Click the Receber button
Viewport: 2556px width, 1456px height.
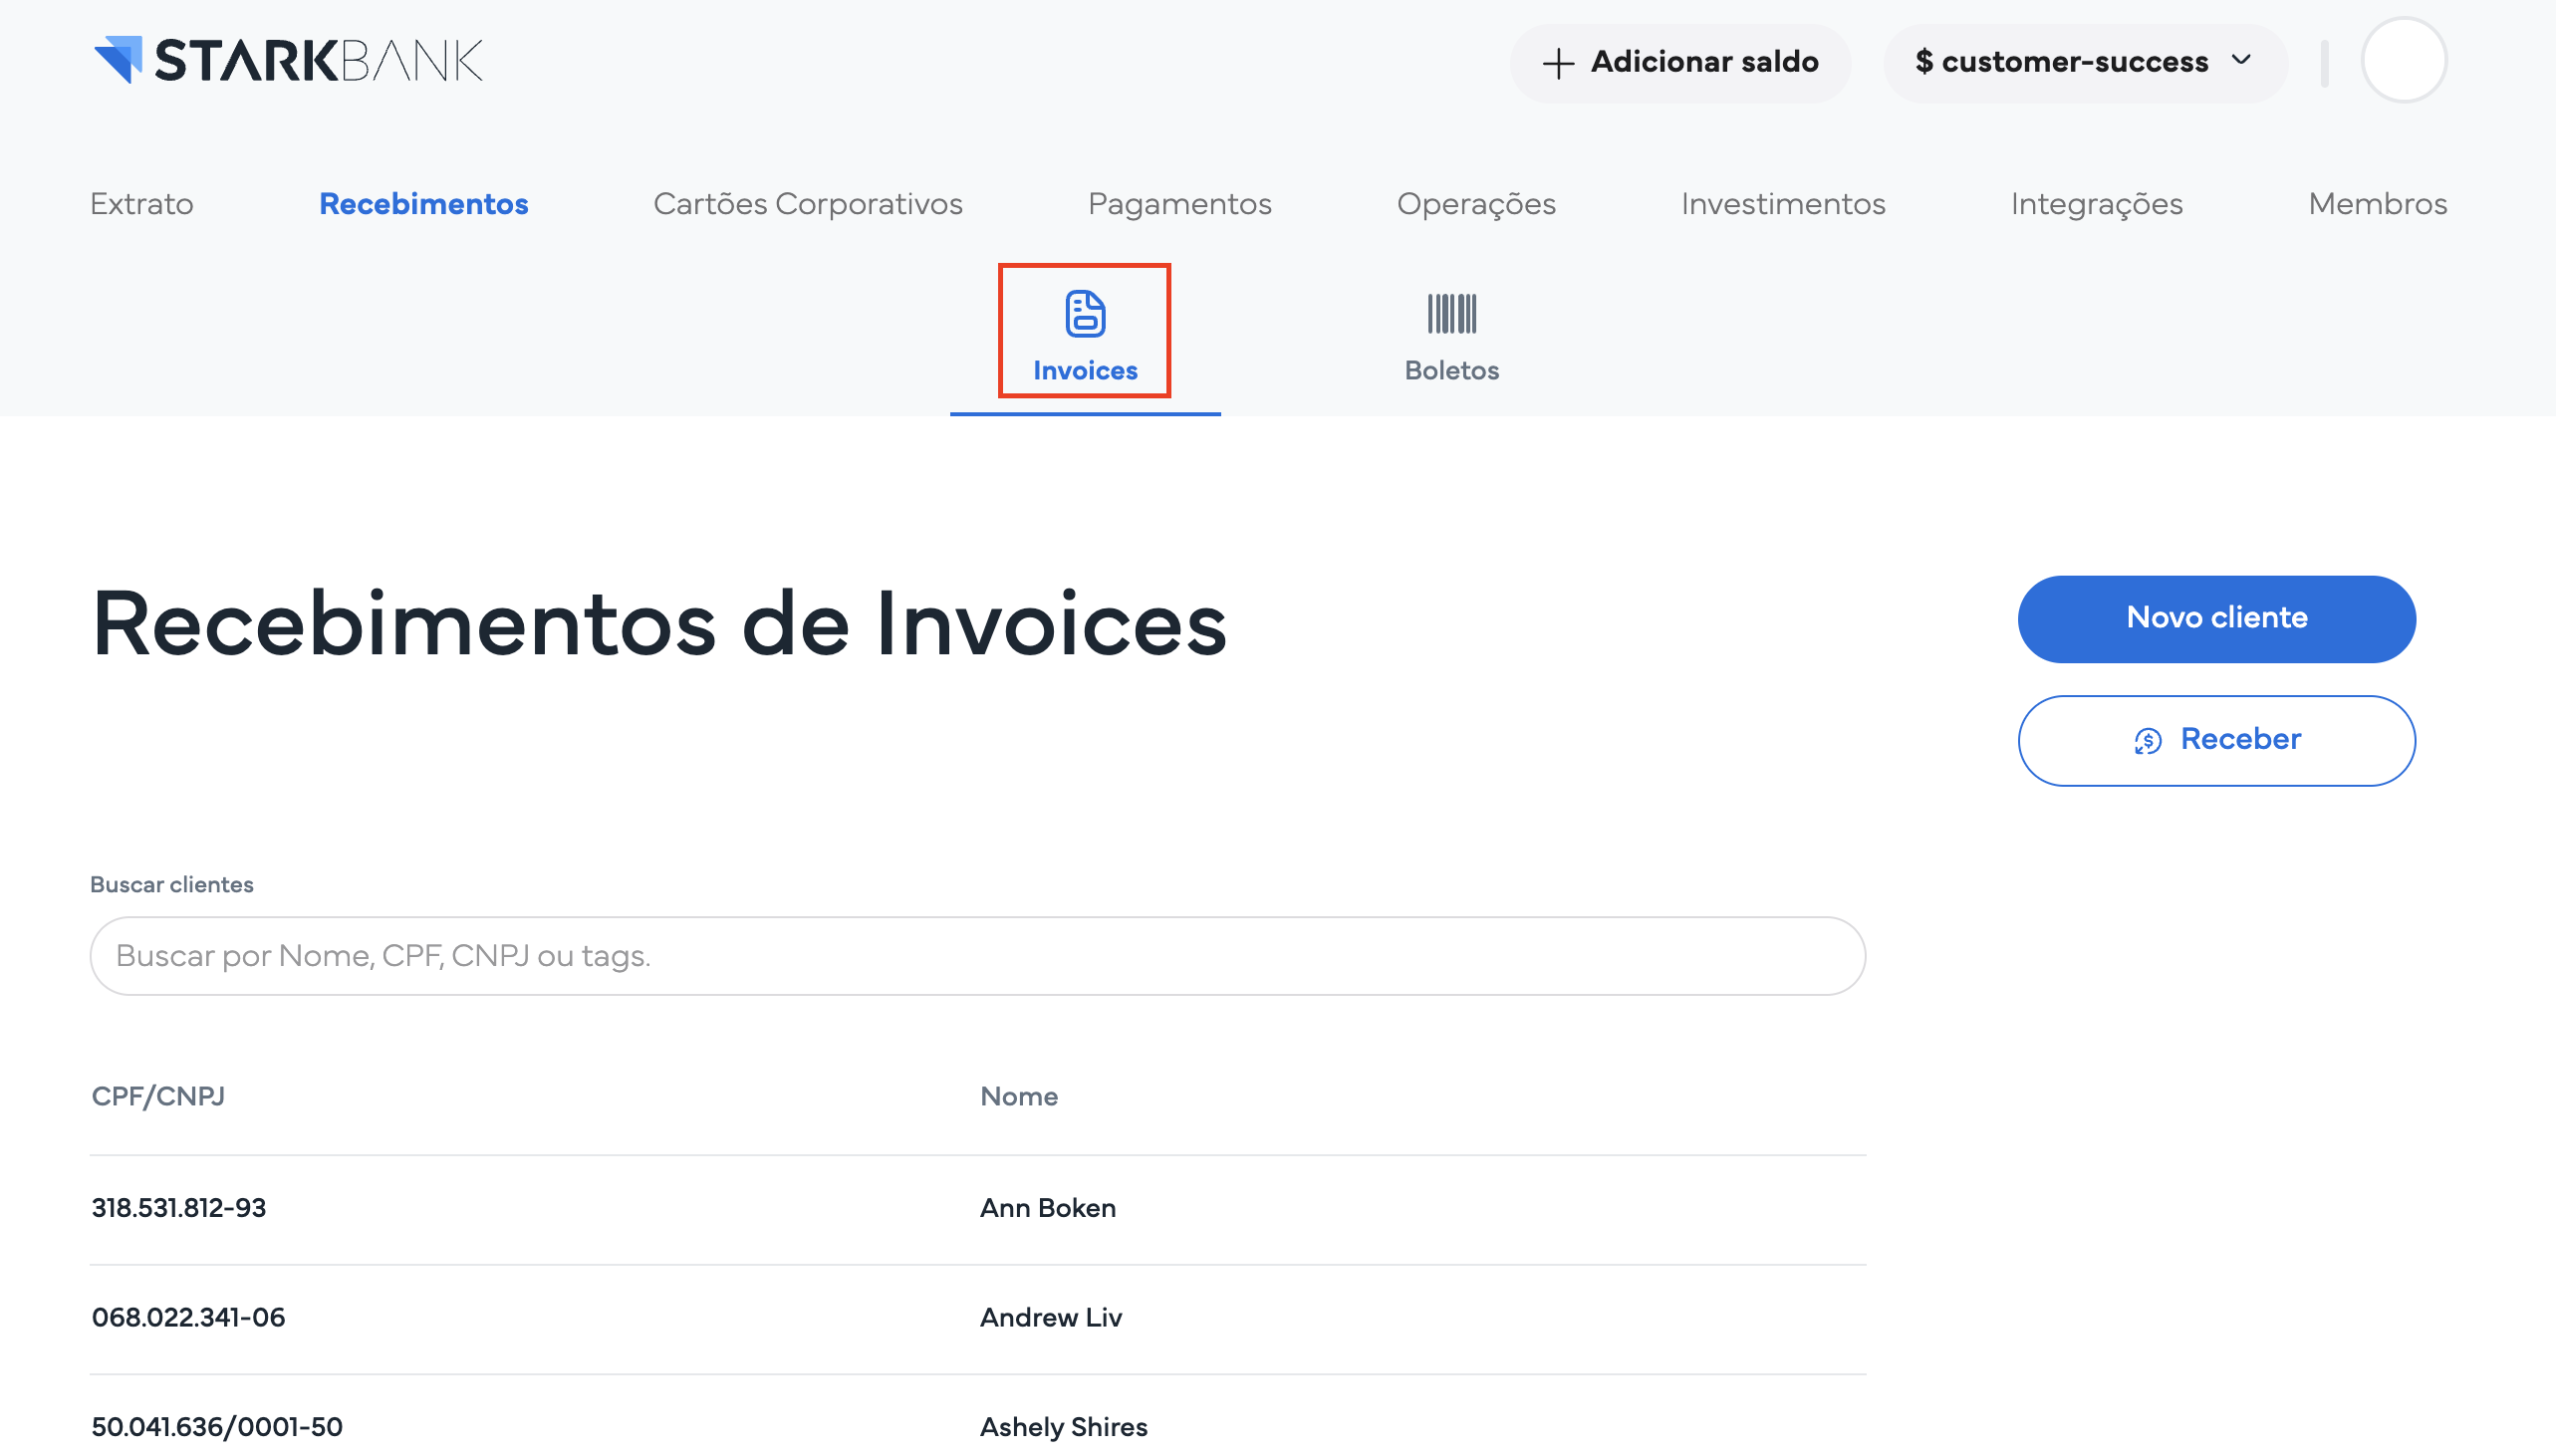click(2216, 740)
